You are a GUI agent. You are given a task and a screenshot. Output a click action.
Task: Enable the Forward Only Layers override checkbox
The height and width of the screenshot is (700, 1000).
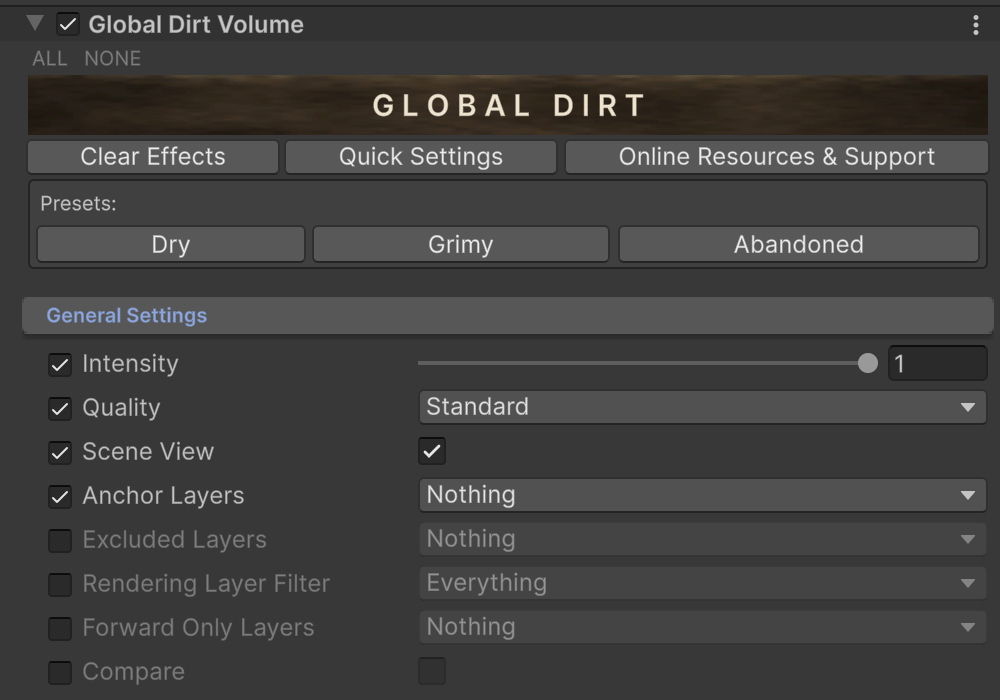point(60,629)
